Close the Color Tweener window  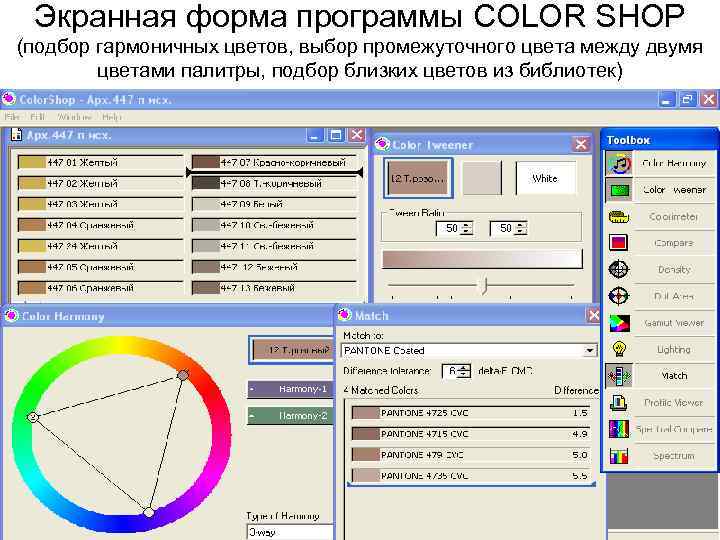(580, 145)
